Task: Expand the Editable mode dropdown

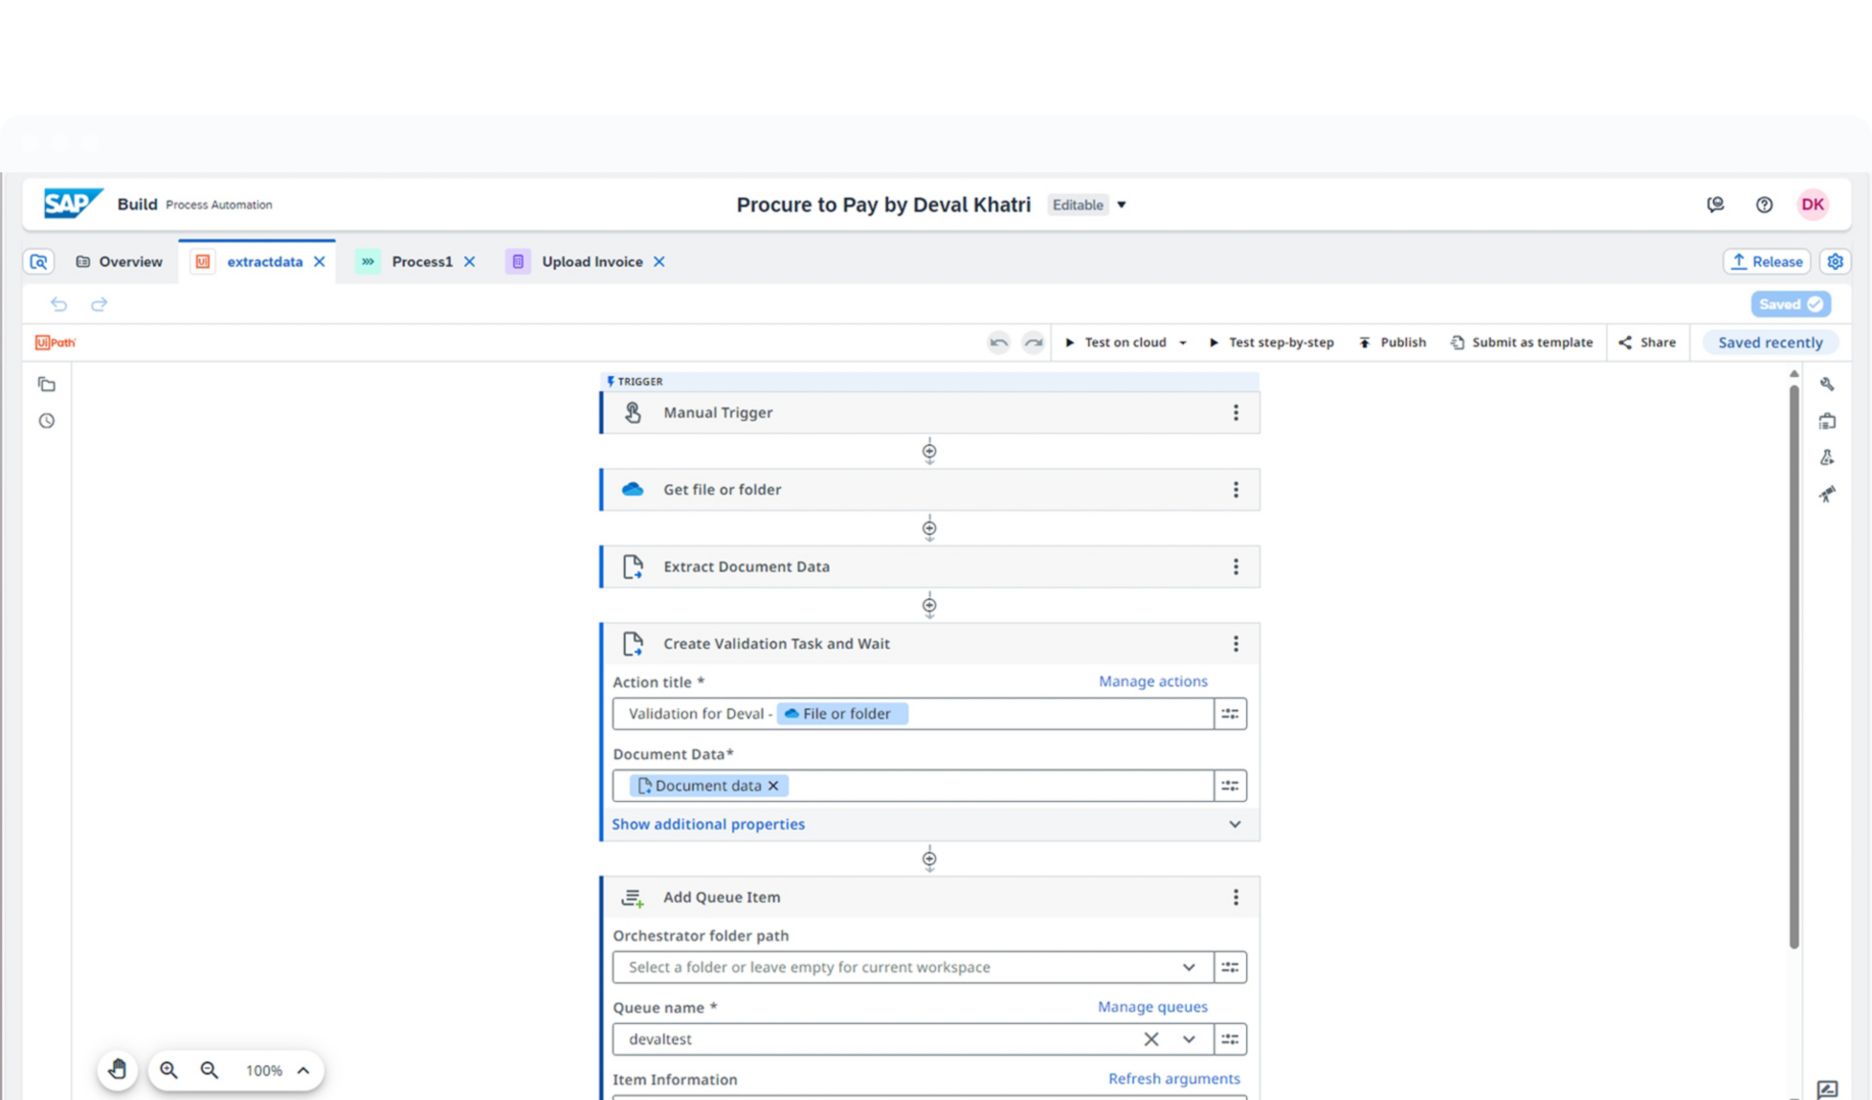Action: [1122, 205]
